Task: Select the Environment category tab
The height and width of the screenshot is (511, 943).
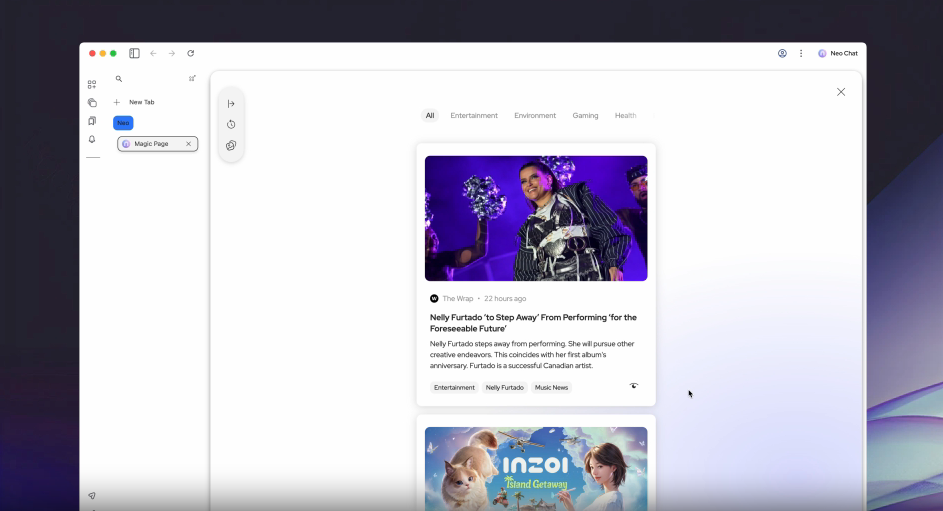Action: [x=535, y=116]
